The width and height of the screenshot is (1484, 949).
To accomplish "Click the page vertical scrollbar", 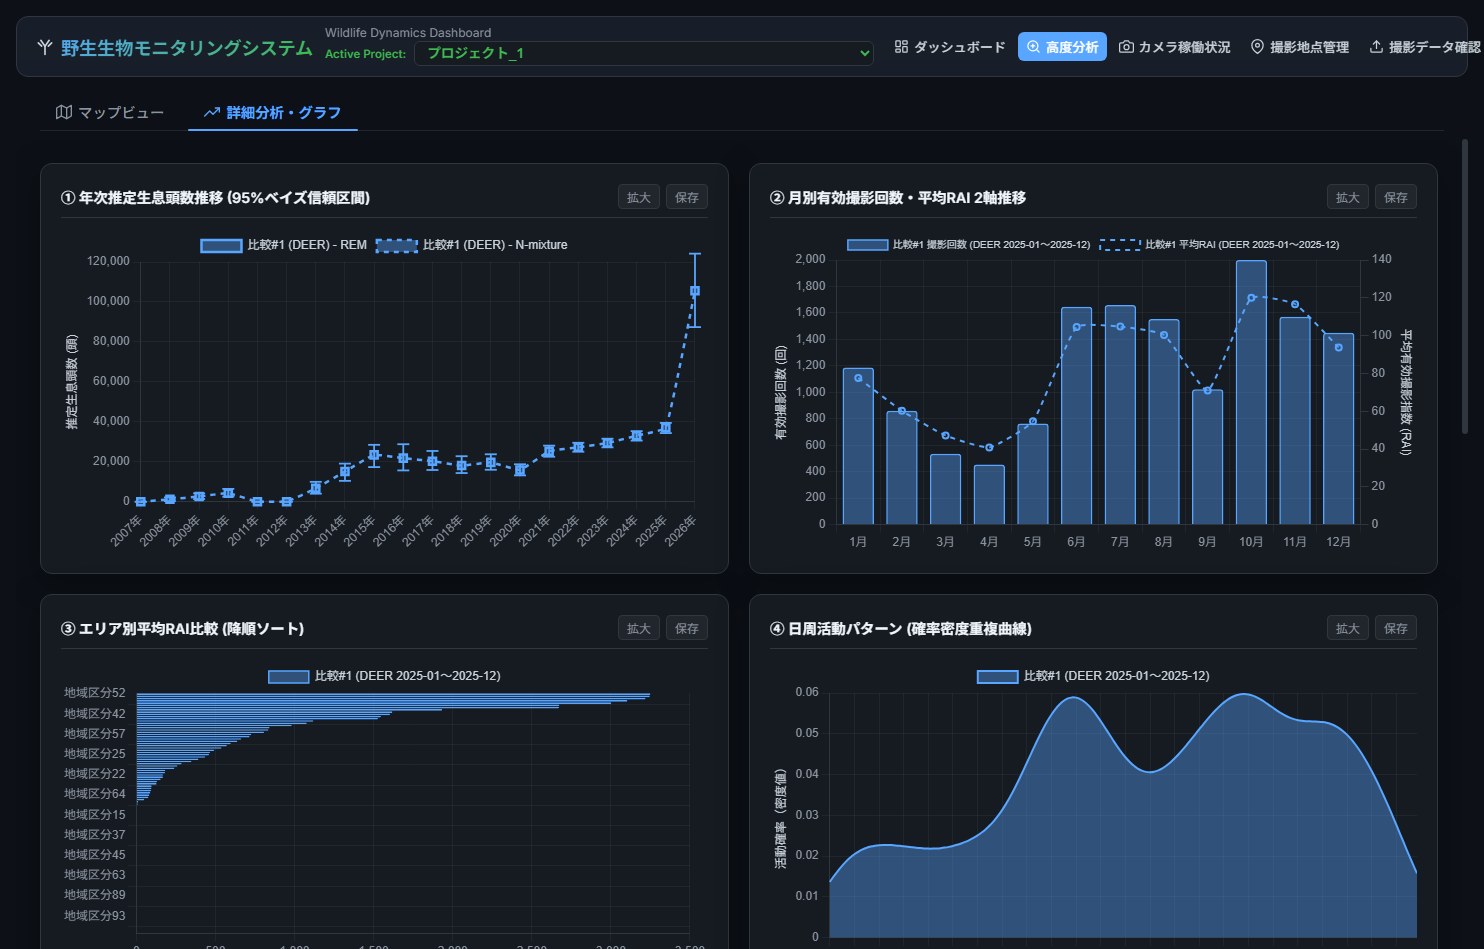I will [x=1465, y=286].
